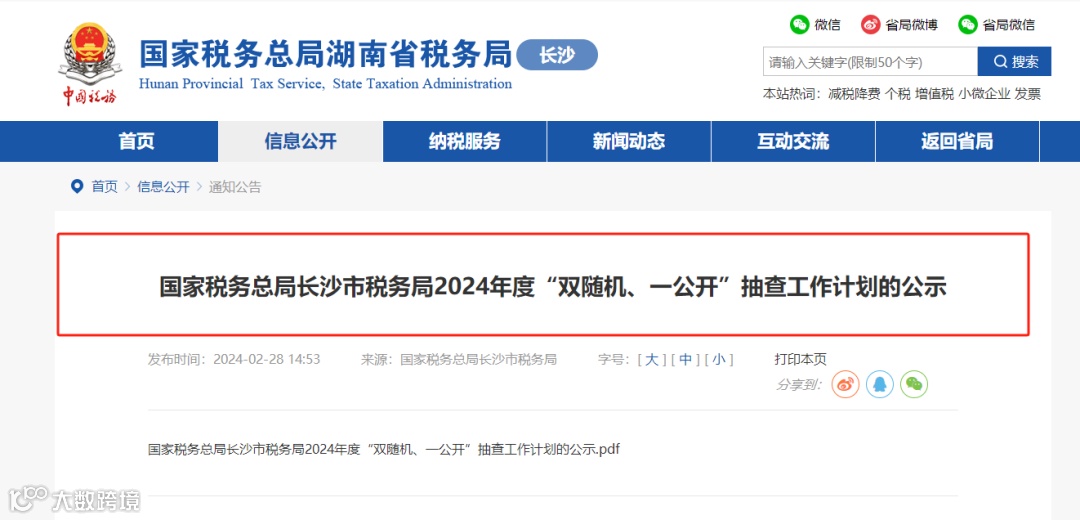This screenshot has width=1080, height=520.
Task: Click the 微信 label at top right
Action: coord(827,25)
